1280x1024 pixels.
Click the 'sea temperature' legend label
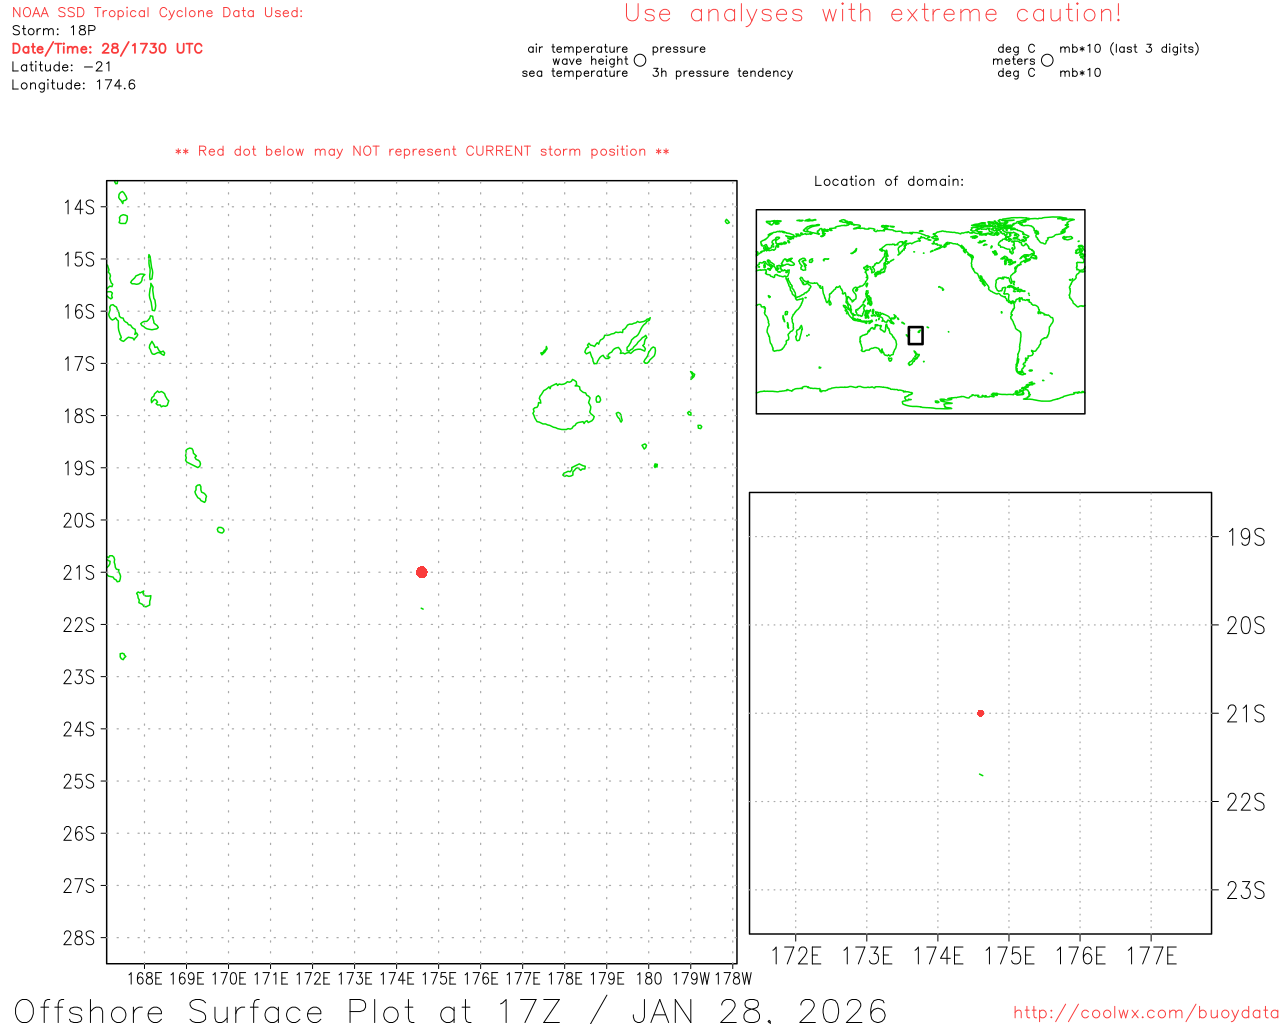pyautogui.click(x=575, y=73)
